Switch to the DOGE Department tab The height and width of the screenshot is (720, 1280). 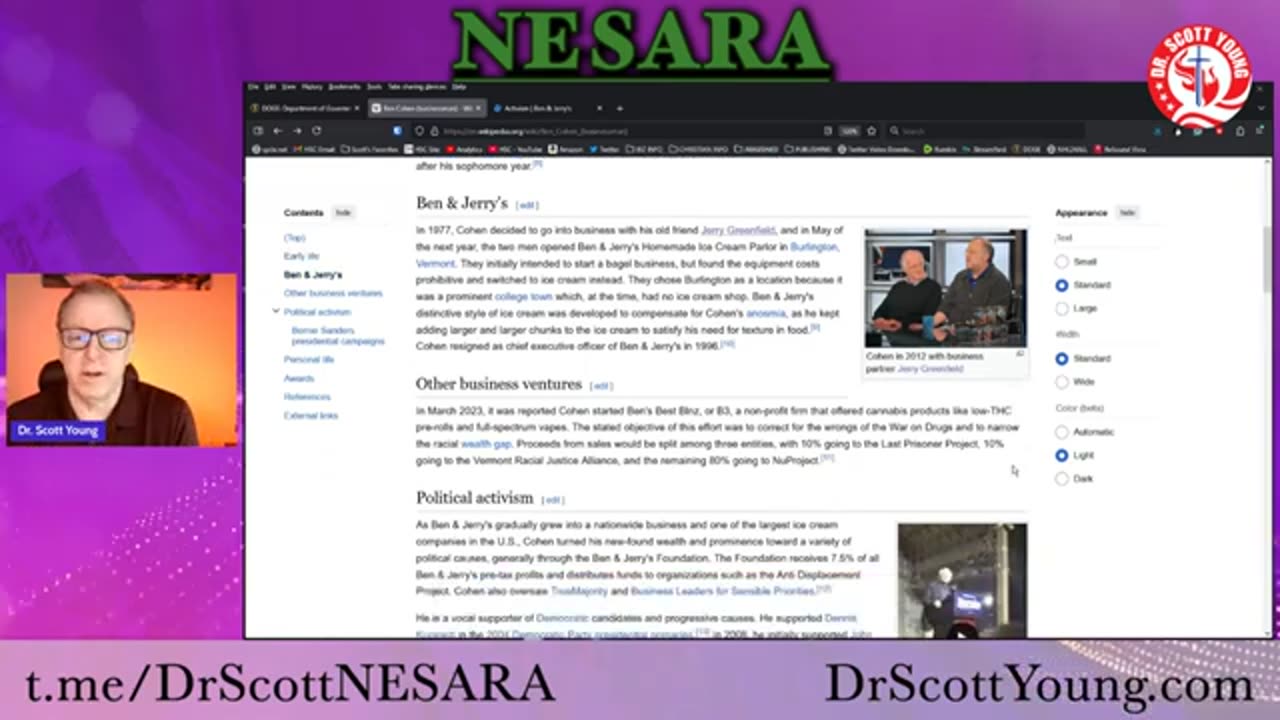click(304, 108)
